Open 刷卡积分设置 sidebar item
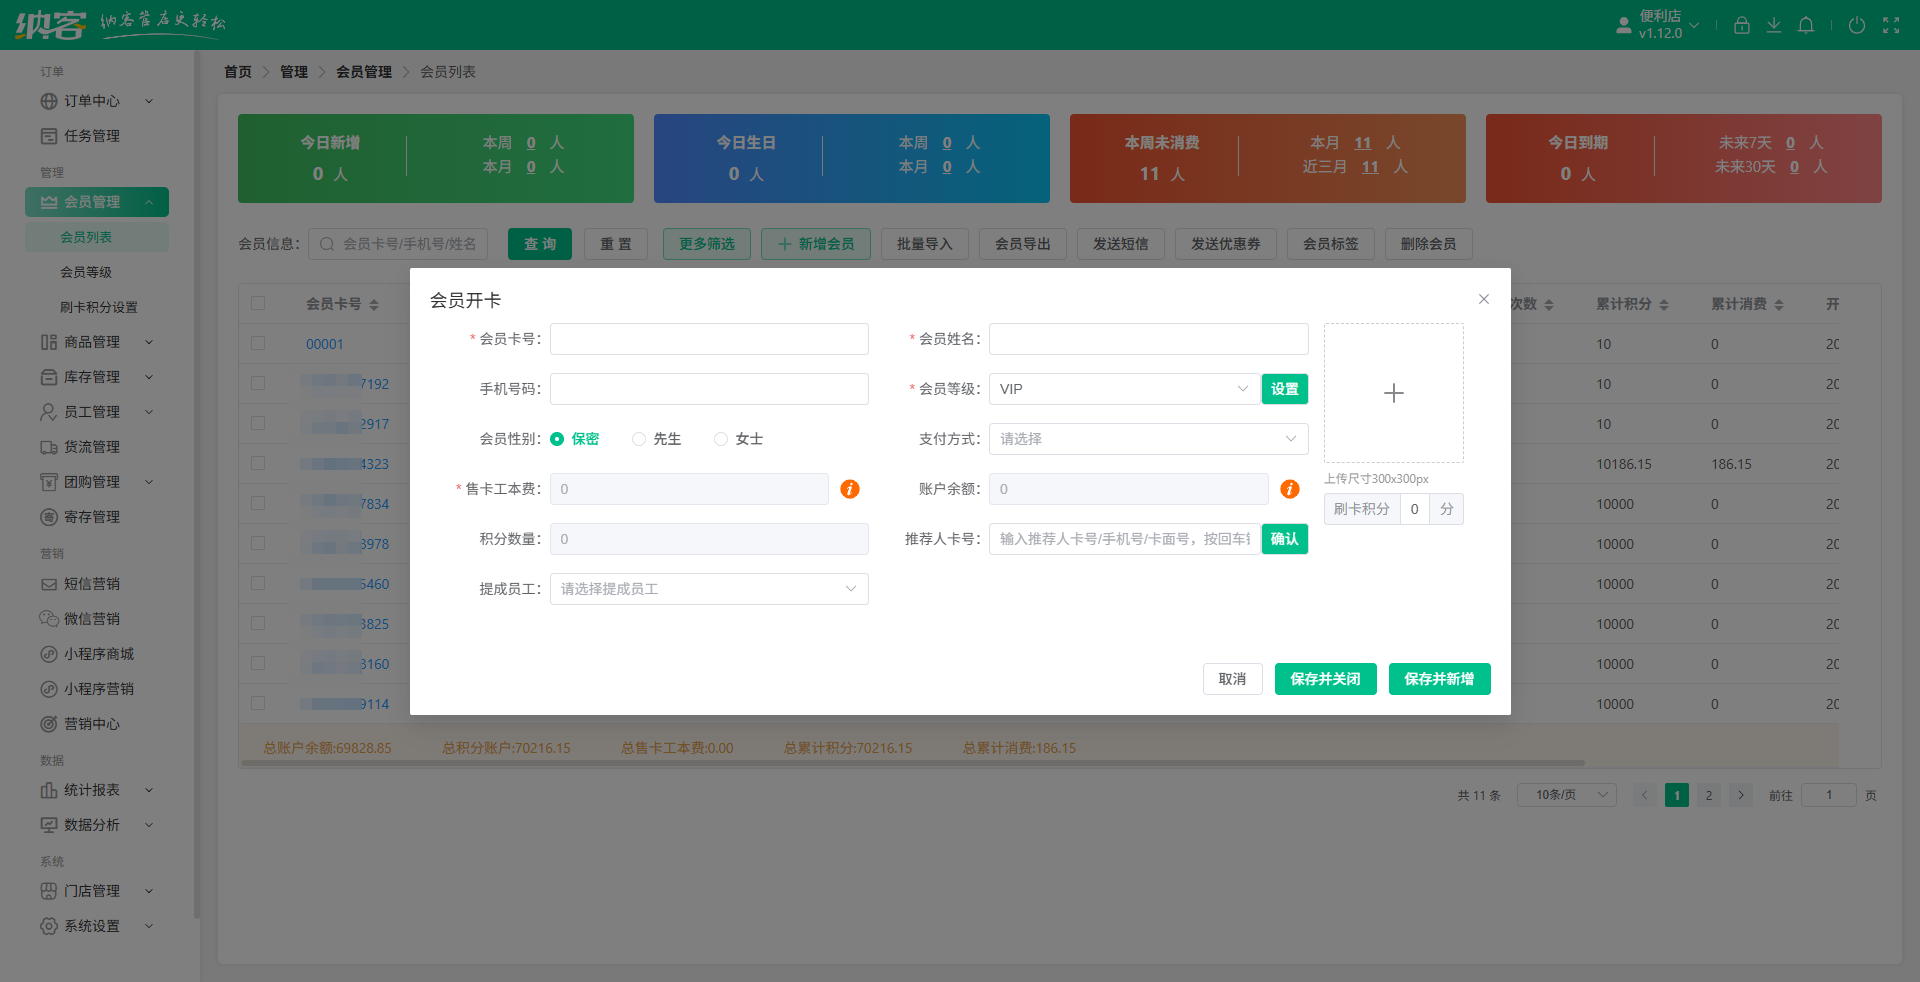The image size is (1920, 982). coord(98,307)
